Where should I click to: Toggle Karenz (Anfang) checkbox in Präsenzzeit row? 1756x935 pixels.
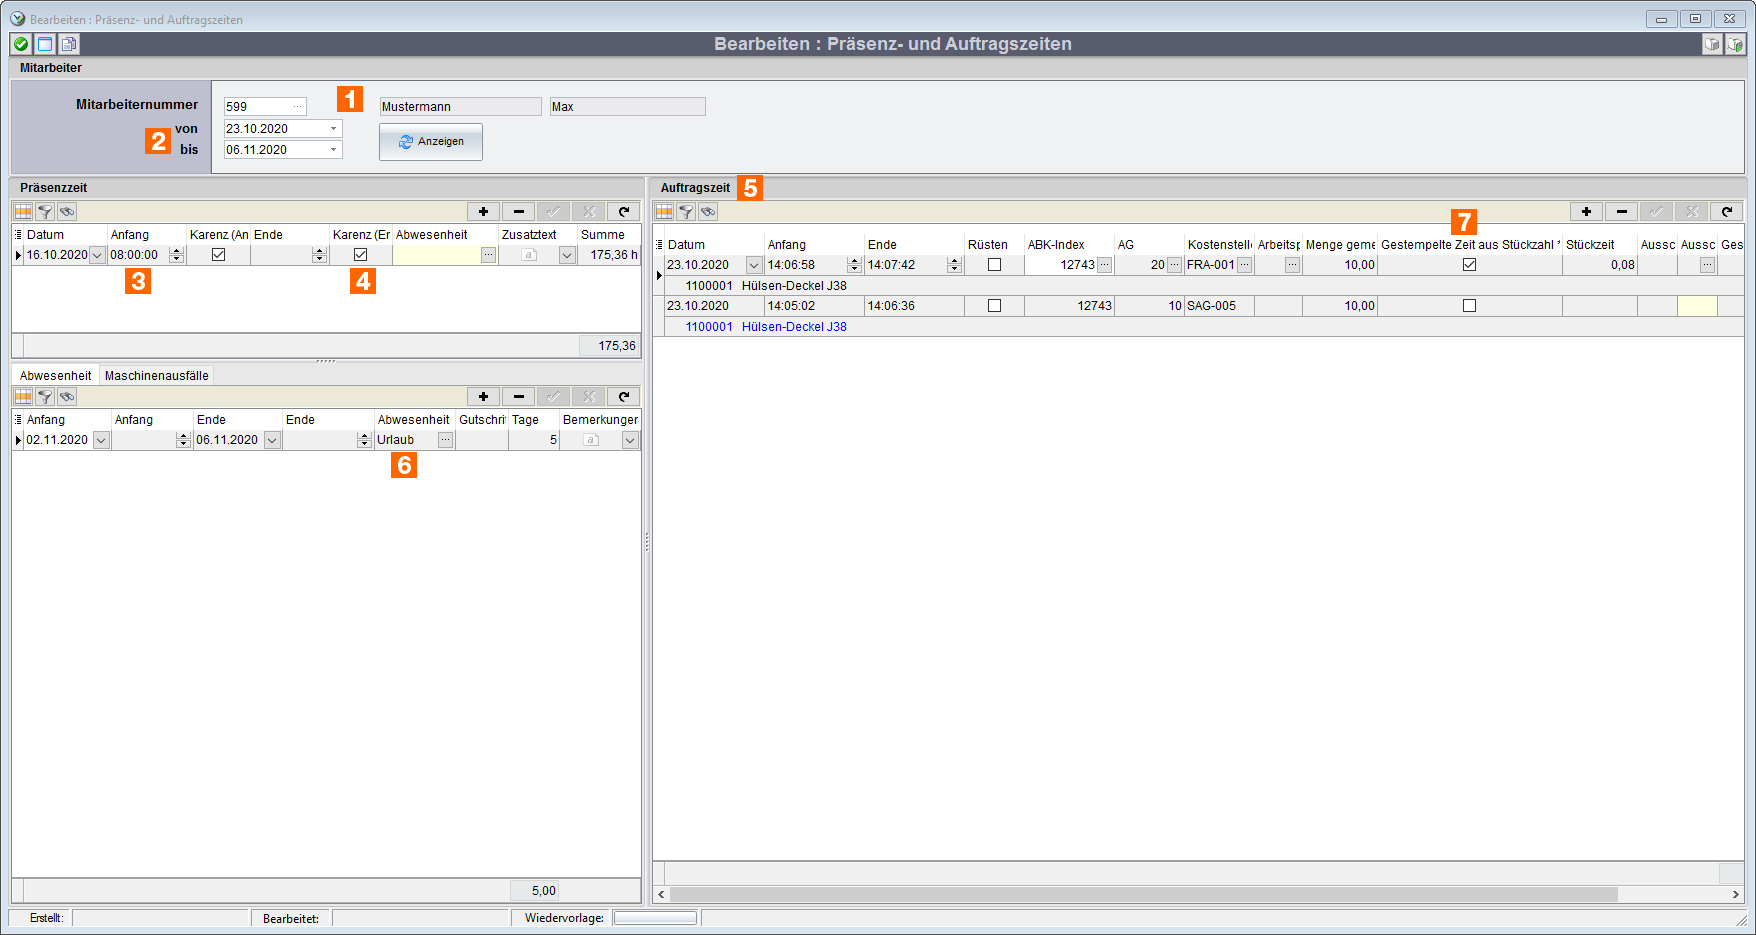click(218, 255)
